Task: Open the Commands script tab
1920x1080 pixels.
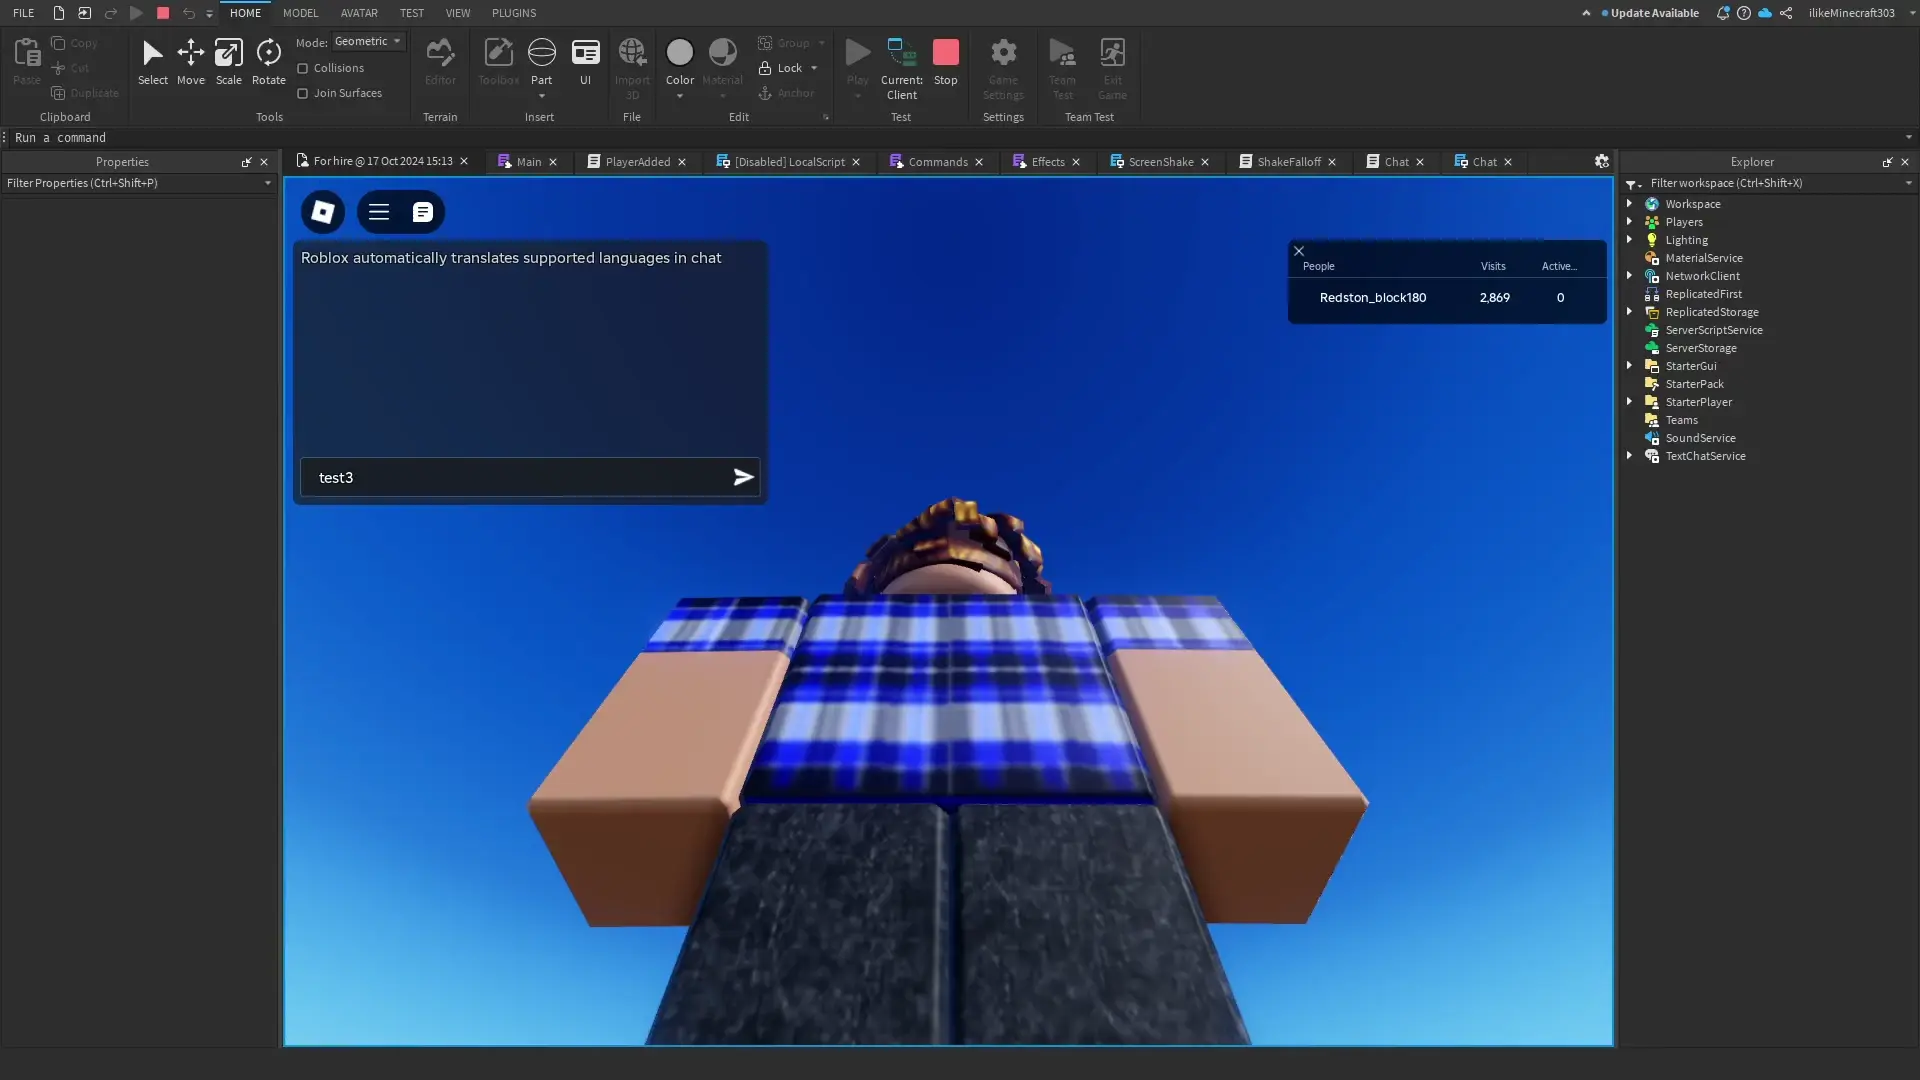Action: pos(936,161)
